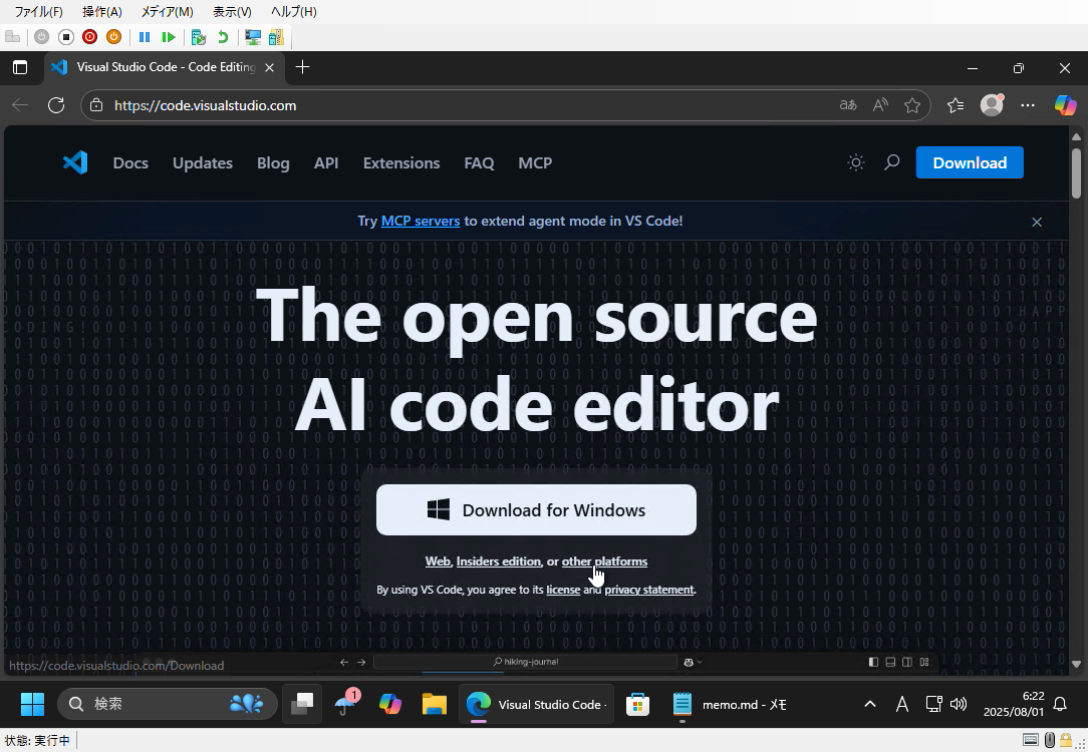
Task: Open Copilot sidebar icon in Edge
Action: 1065,105
